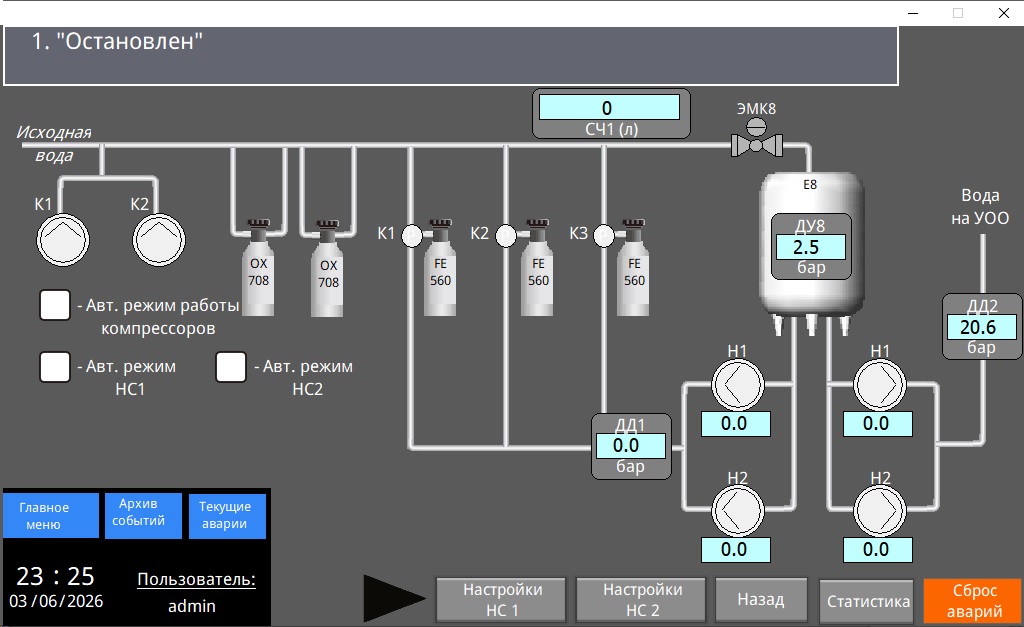Click the K1 valve on FE 560 filter
Image resolution: width=1024 pixels, height=627 pixels.
(x=412, y=236)
